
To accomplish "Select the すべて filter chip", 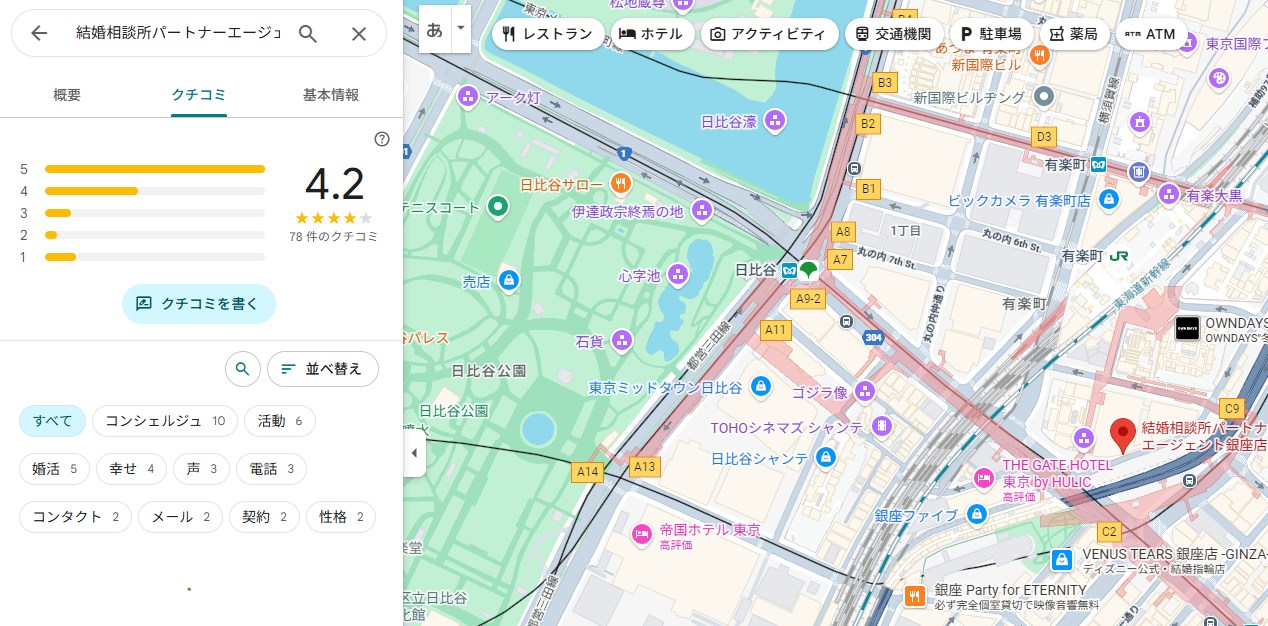I will pyautogui.click(x=52, y=421).
